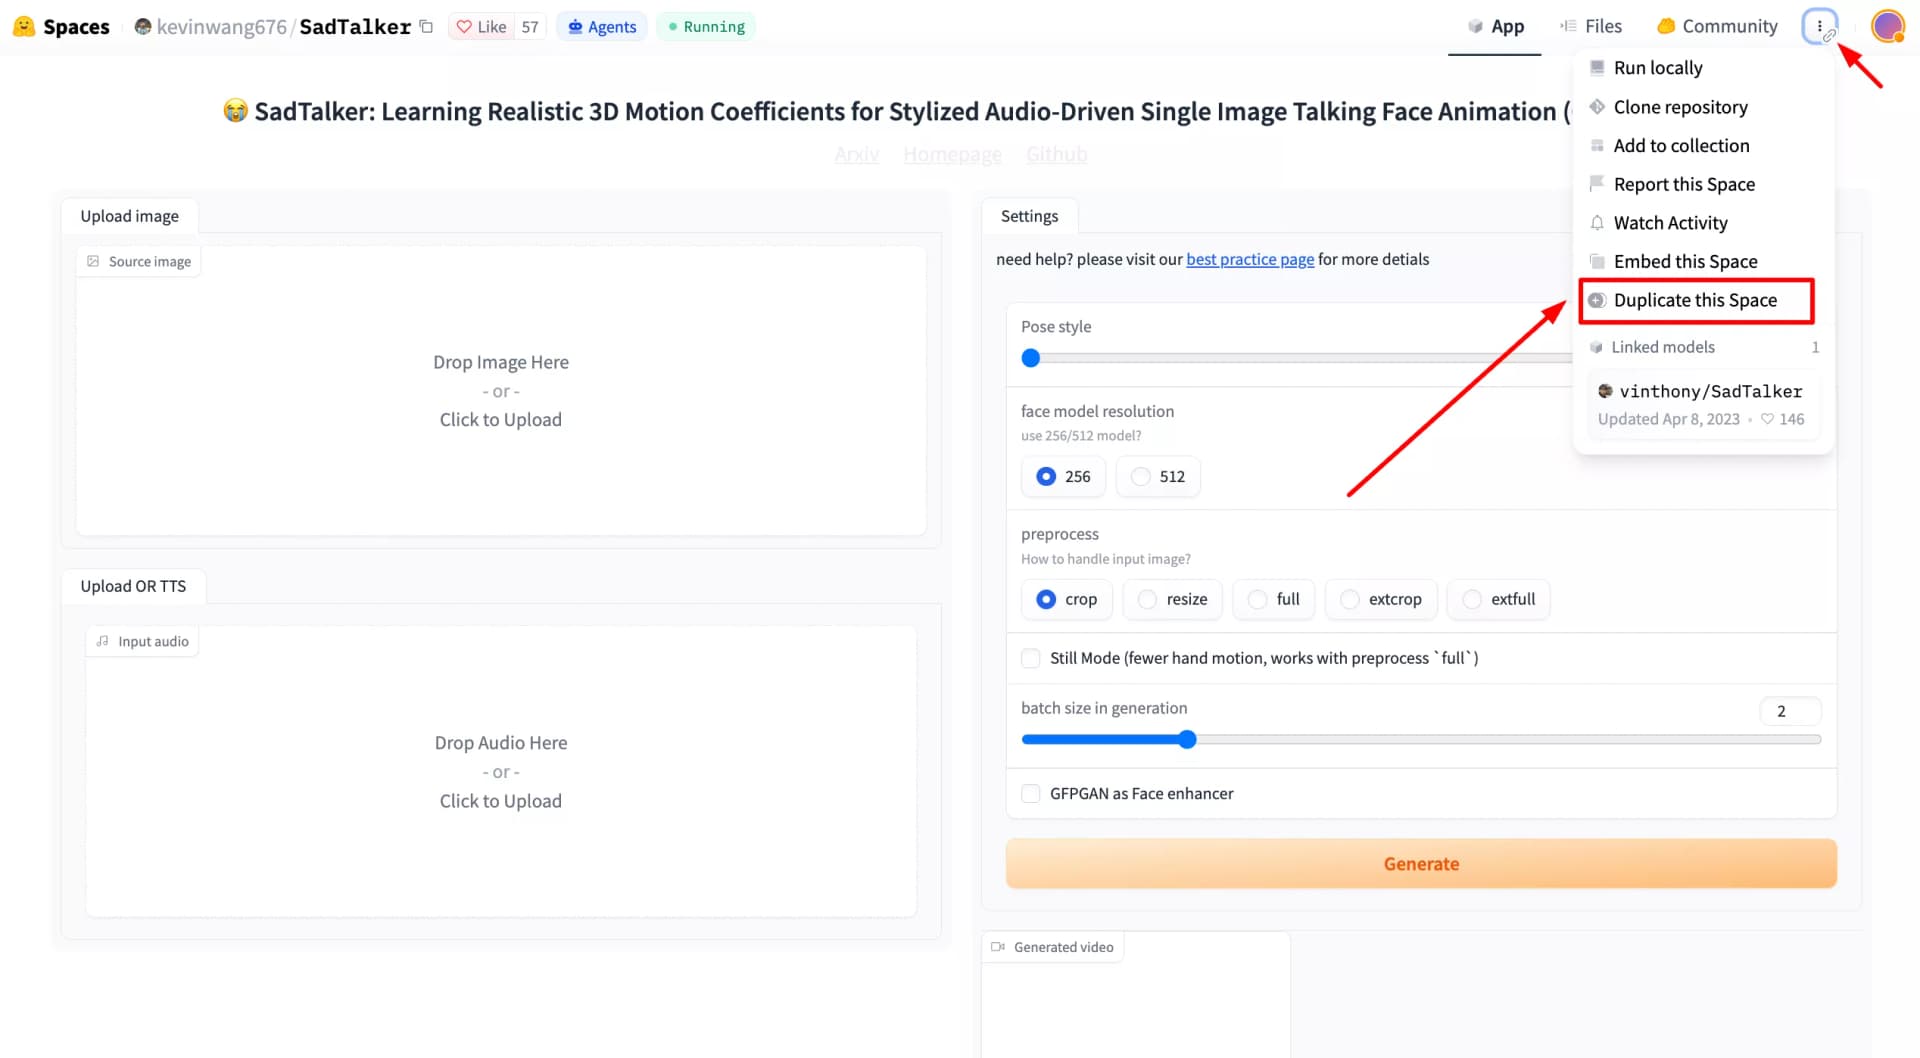The width and height of the screenshot is (1920, 1058).
Task: Click the vinthony model avatar icon
Action: 1606,391
